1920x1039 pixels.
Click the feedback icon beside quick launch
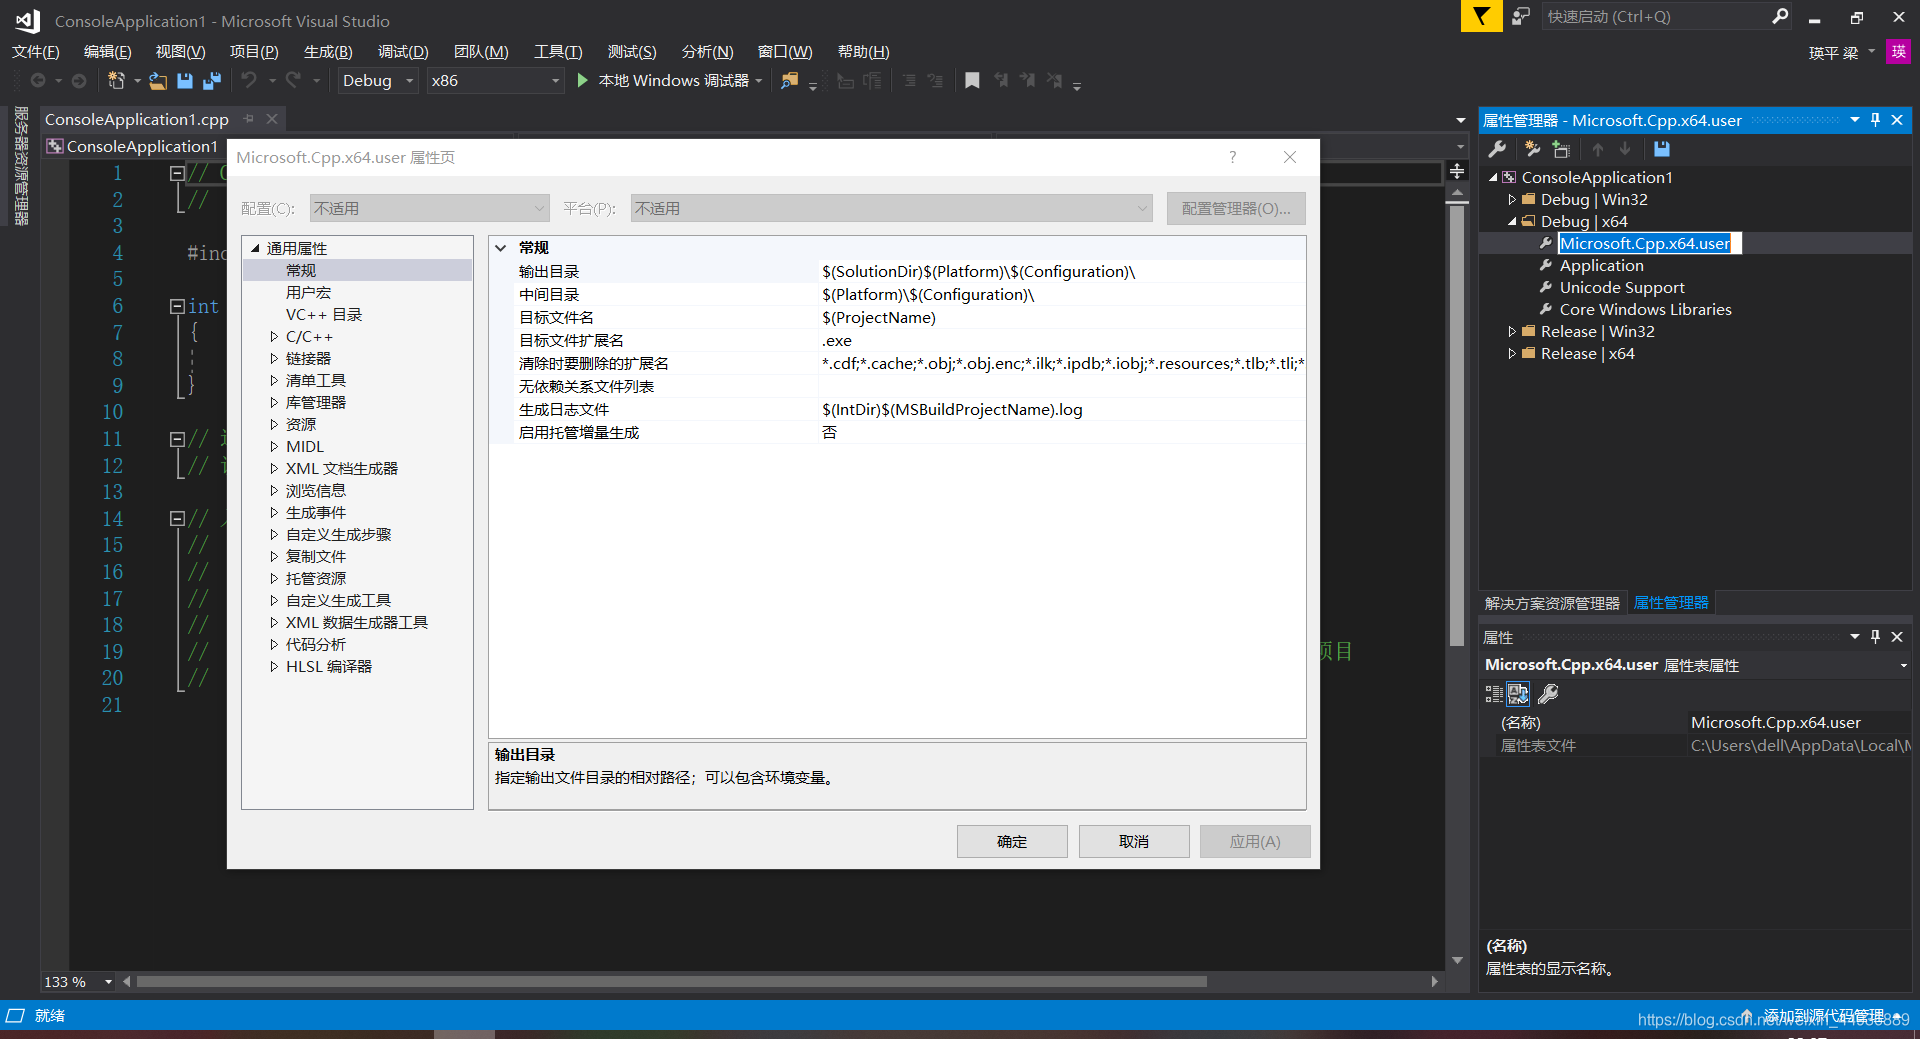pos(1520,16)
